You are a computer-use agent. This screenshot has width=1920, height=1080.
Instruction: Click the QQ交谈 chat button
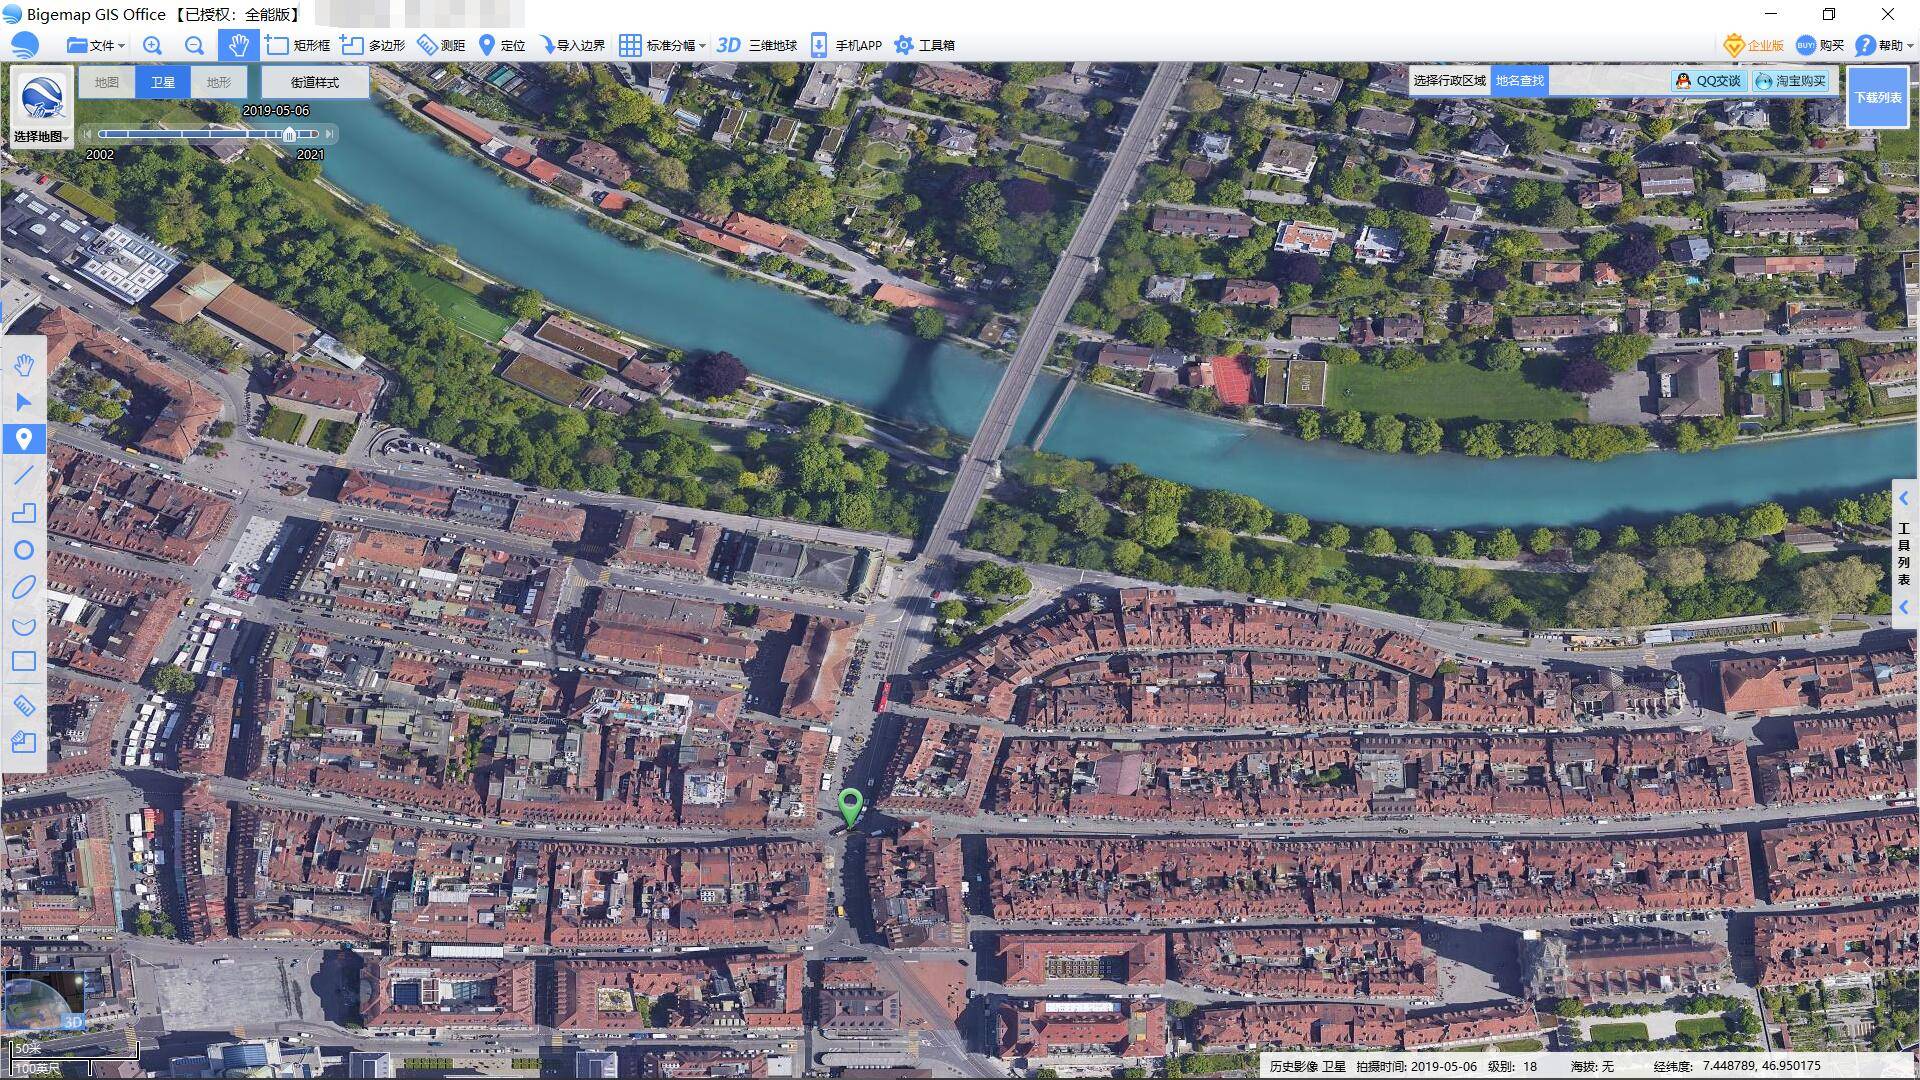coord(1709,81)
